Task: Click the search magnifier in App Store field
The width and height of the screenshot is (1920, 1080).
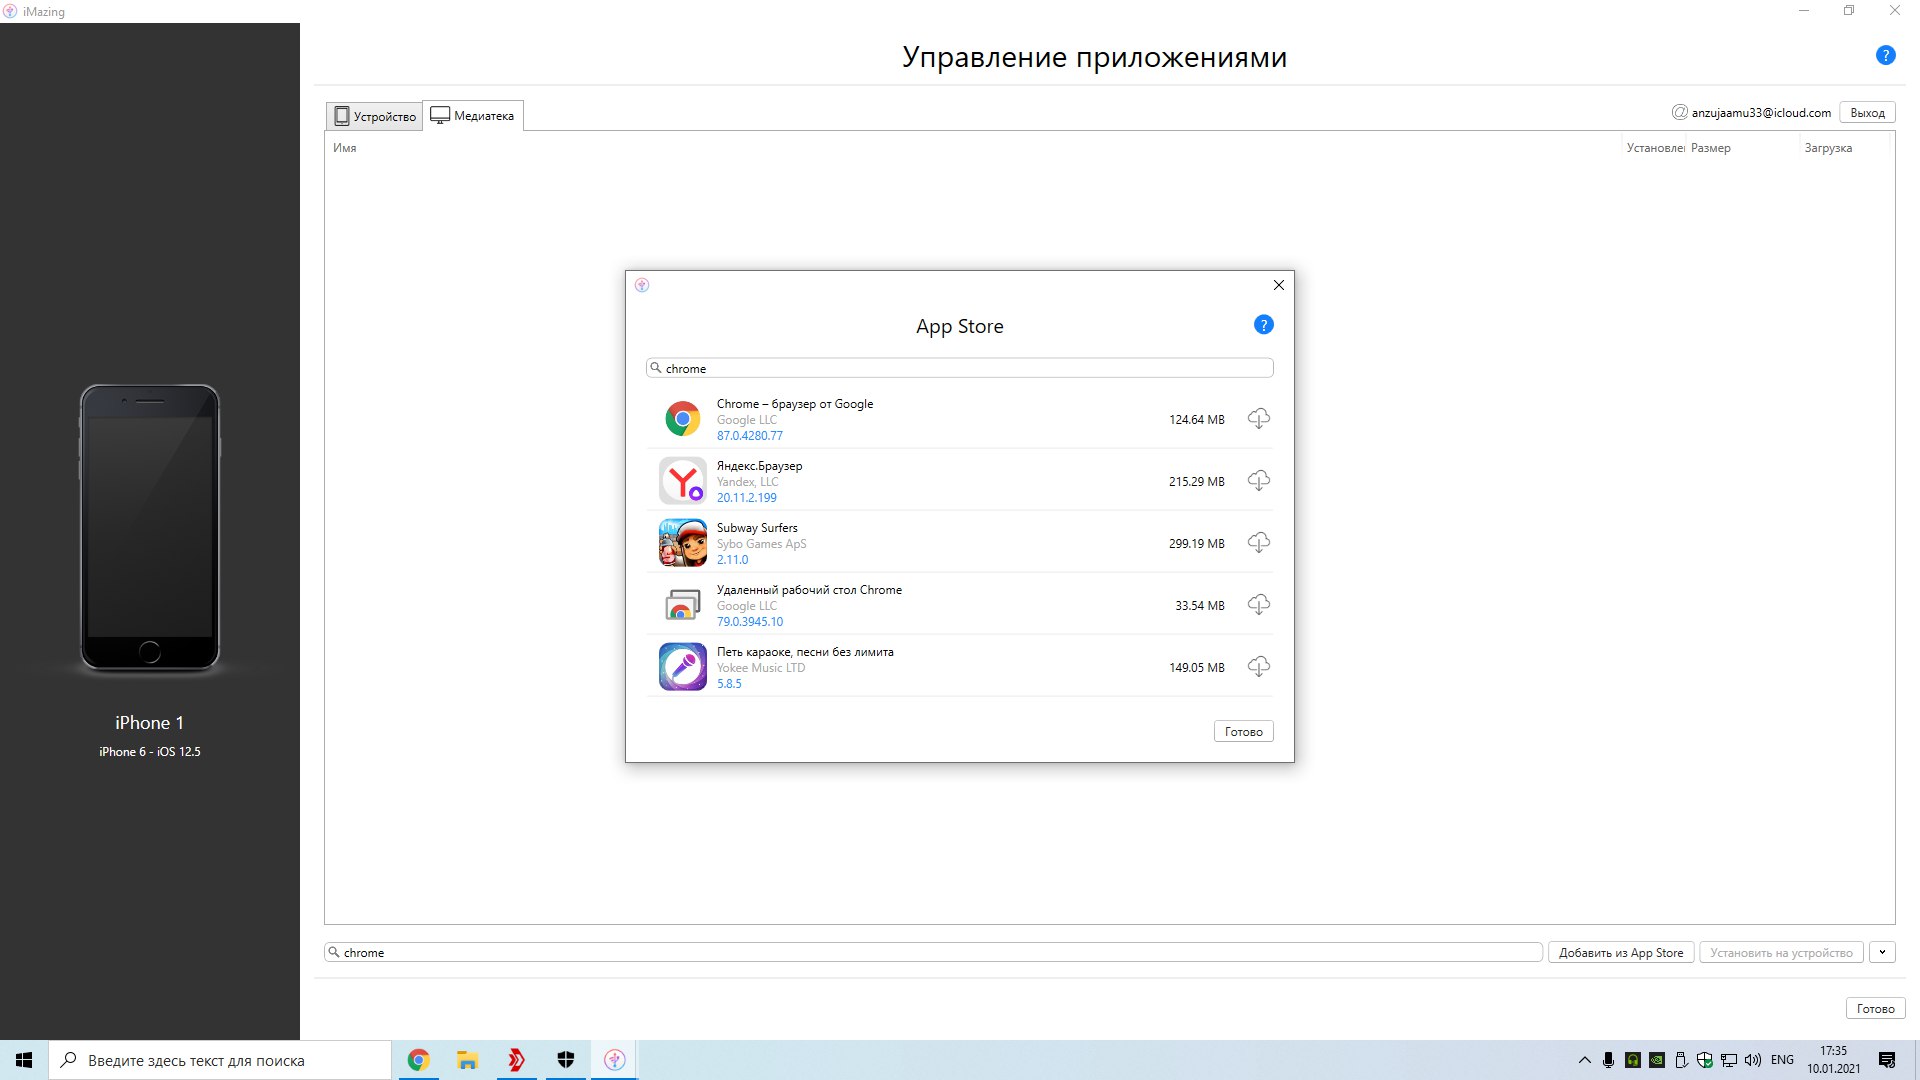Action: pos(656,368)
